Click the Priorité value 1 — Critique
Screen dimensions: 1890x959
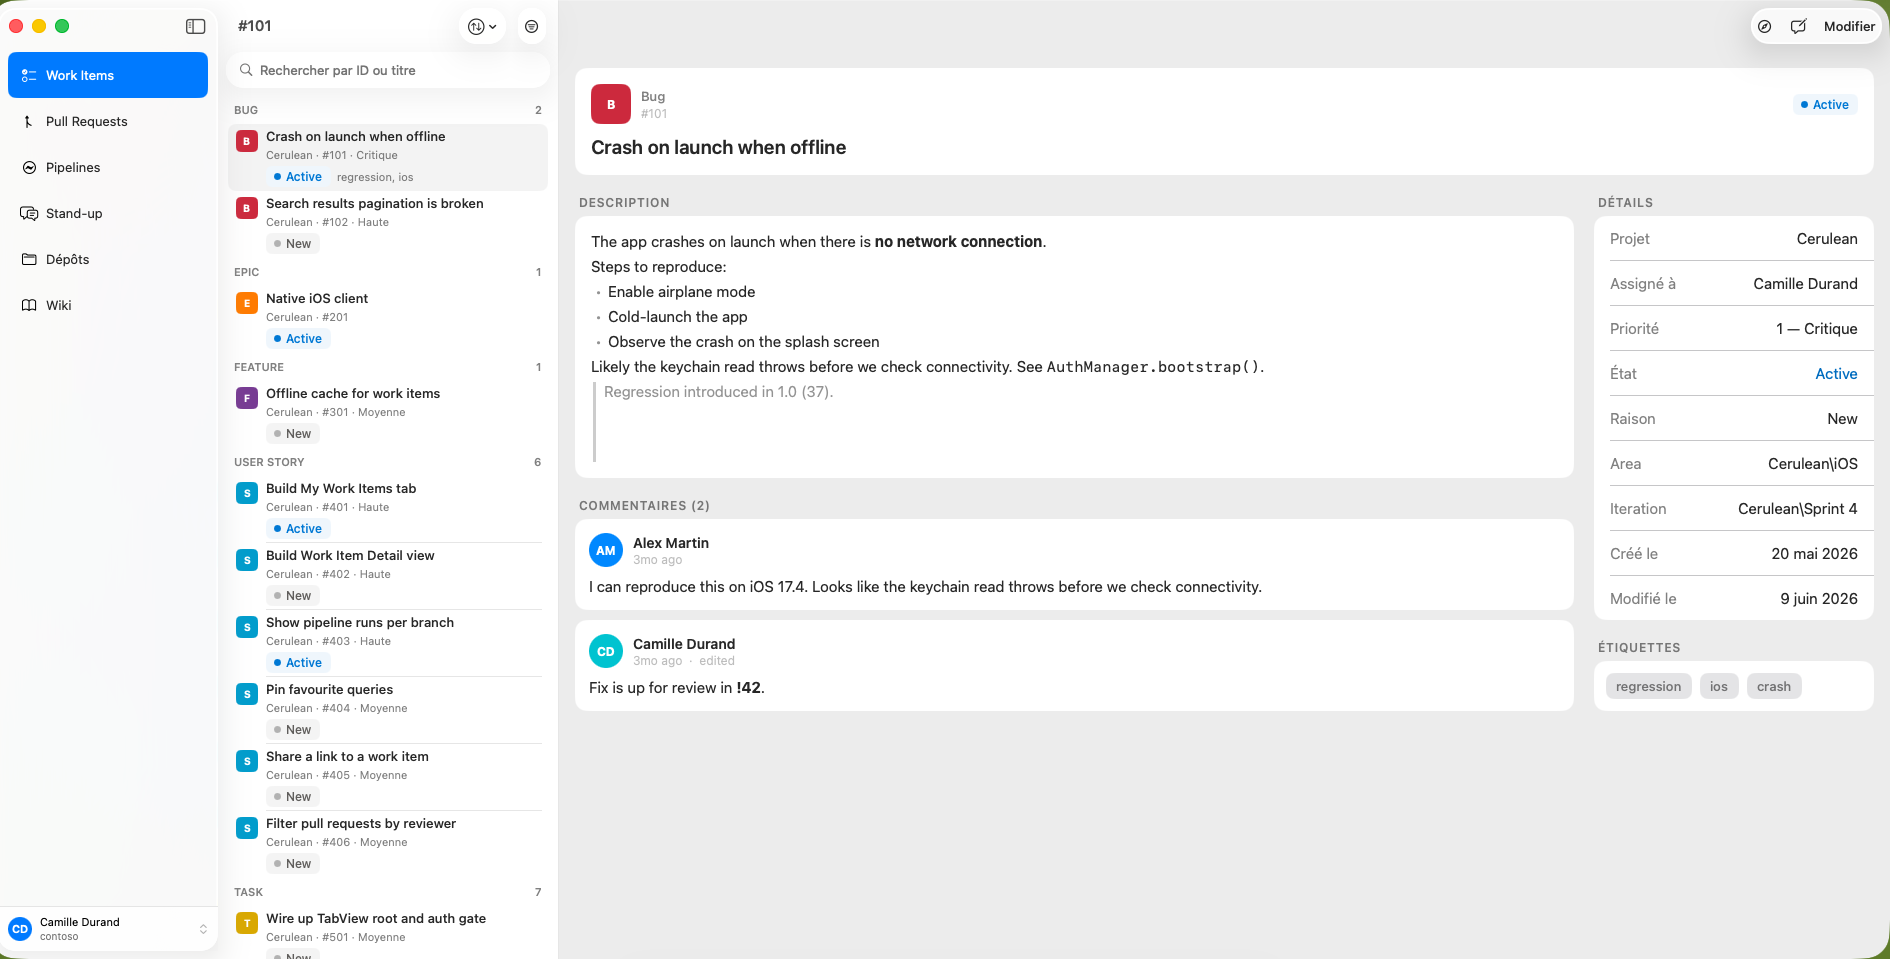click(x=1816, y=329)
